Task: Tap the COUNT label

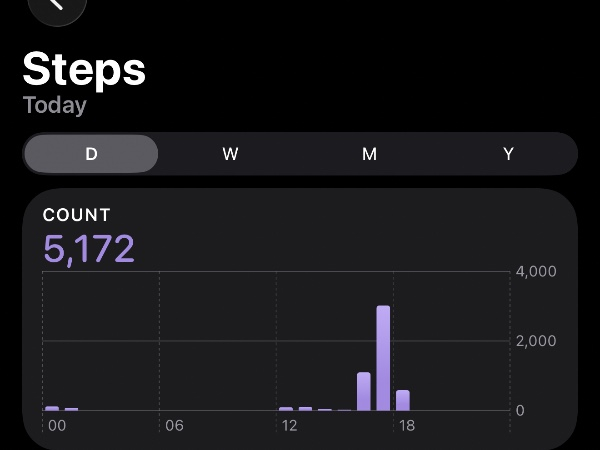Action: (76, 215)
